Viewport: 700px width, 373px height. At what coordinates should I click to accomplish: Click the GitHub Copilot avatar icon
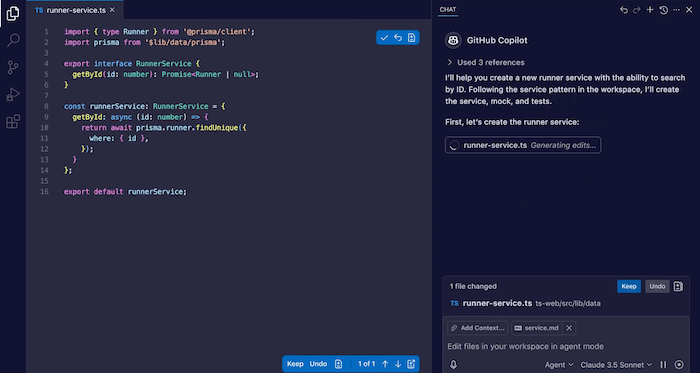[453, 40]
